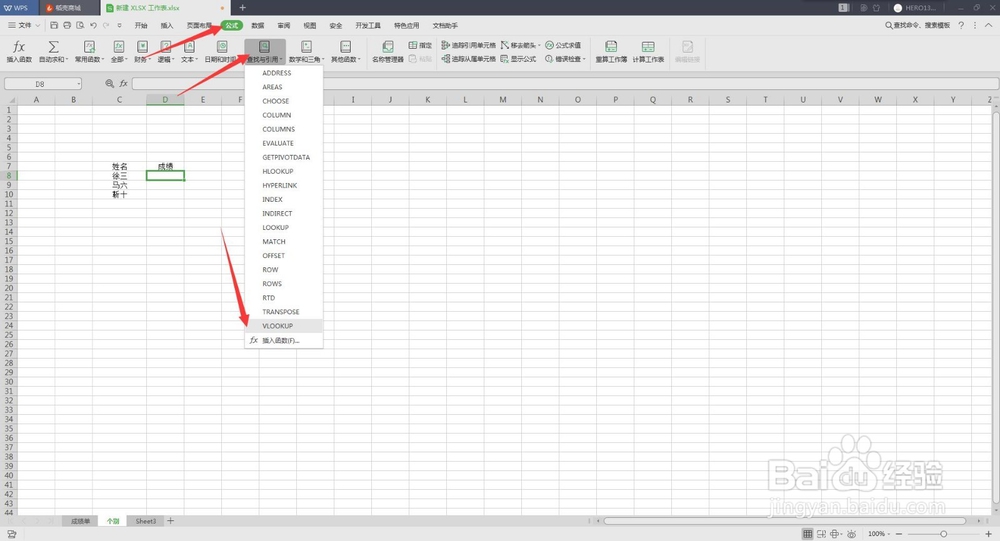The height and width of the screenshot is (541, 1000).
Task: Open the 财务 functions category
Action: pyautogui.click(x=142, y=51)
